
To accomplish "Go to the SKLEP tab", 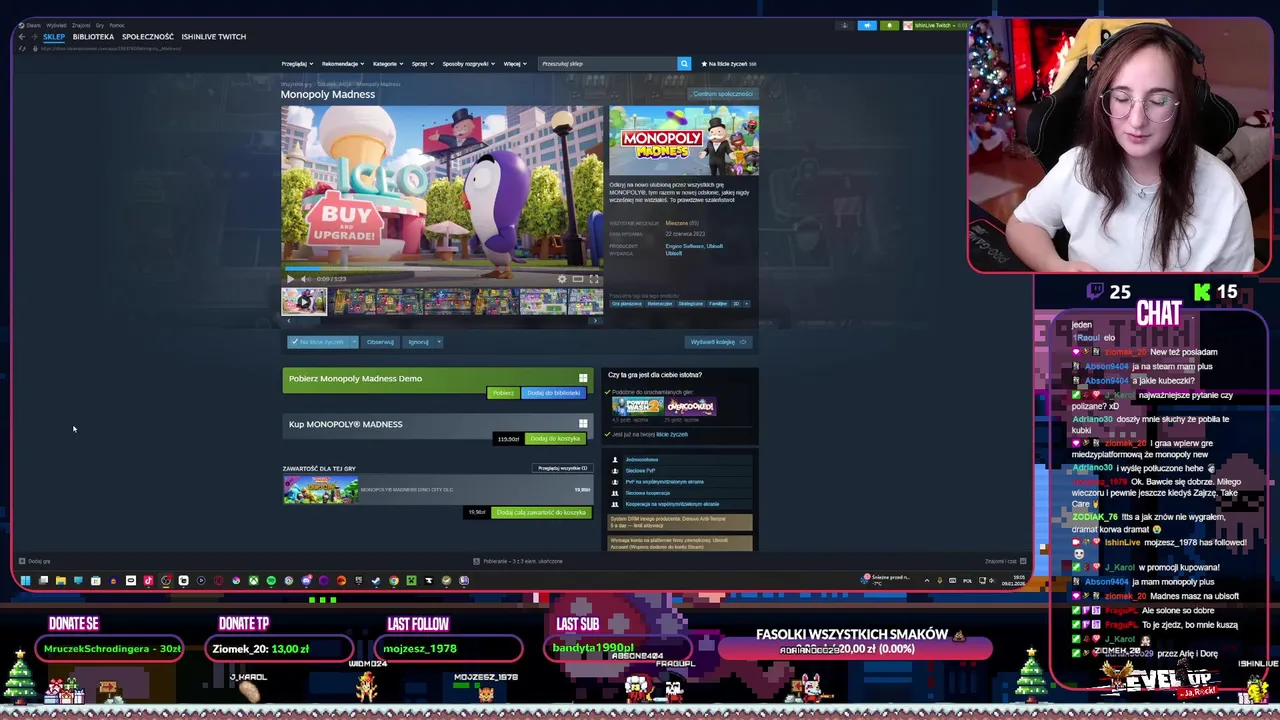I will (54, 37).
